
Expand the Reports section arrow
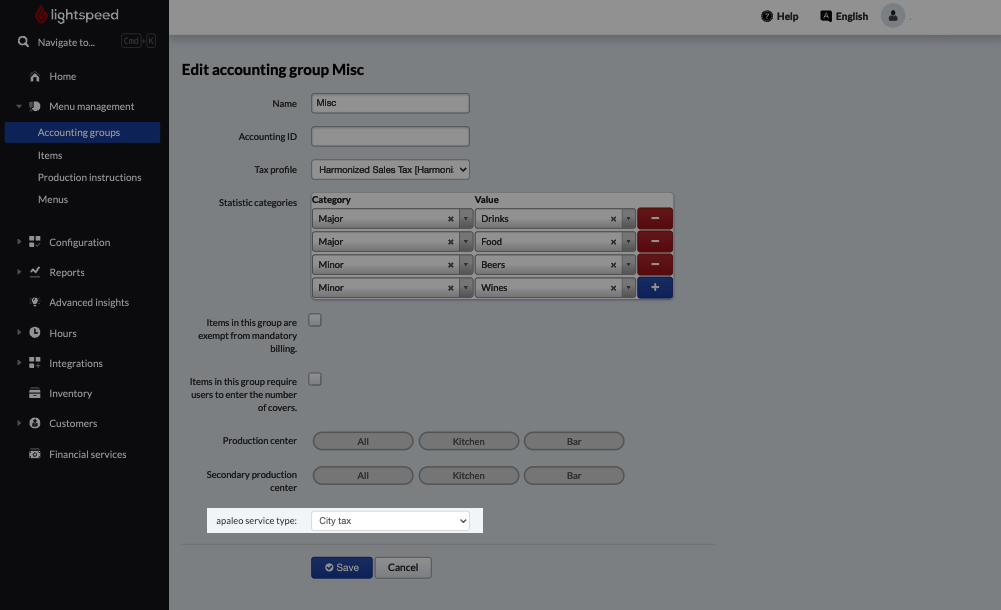point(19,272)
